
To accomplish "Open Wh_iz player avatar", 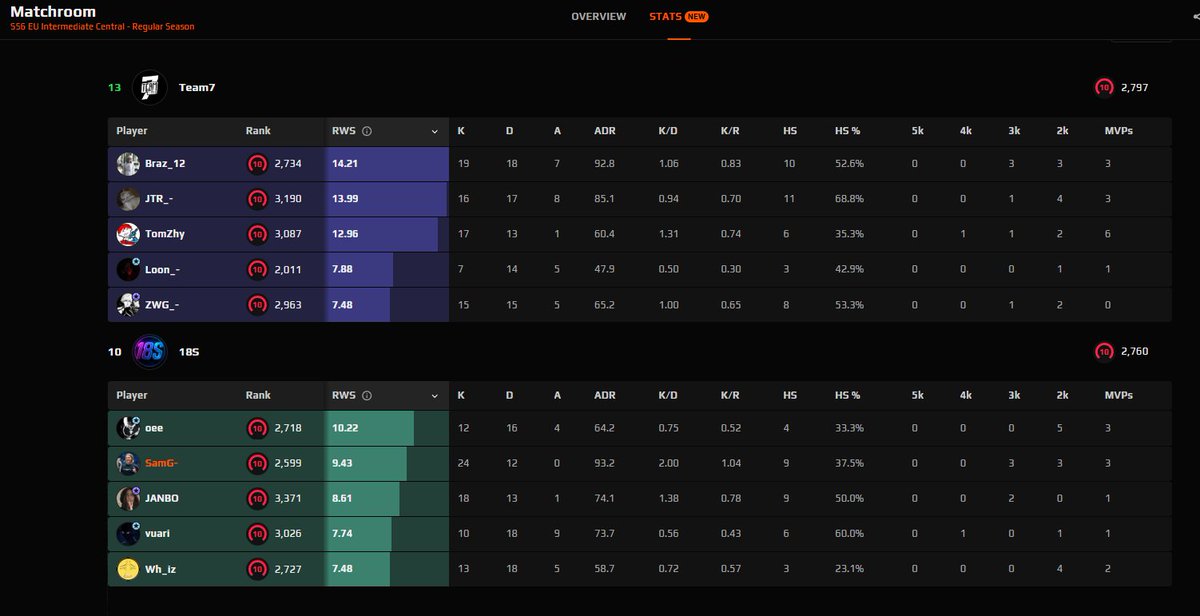I will 128,569.
